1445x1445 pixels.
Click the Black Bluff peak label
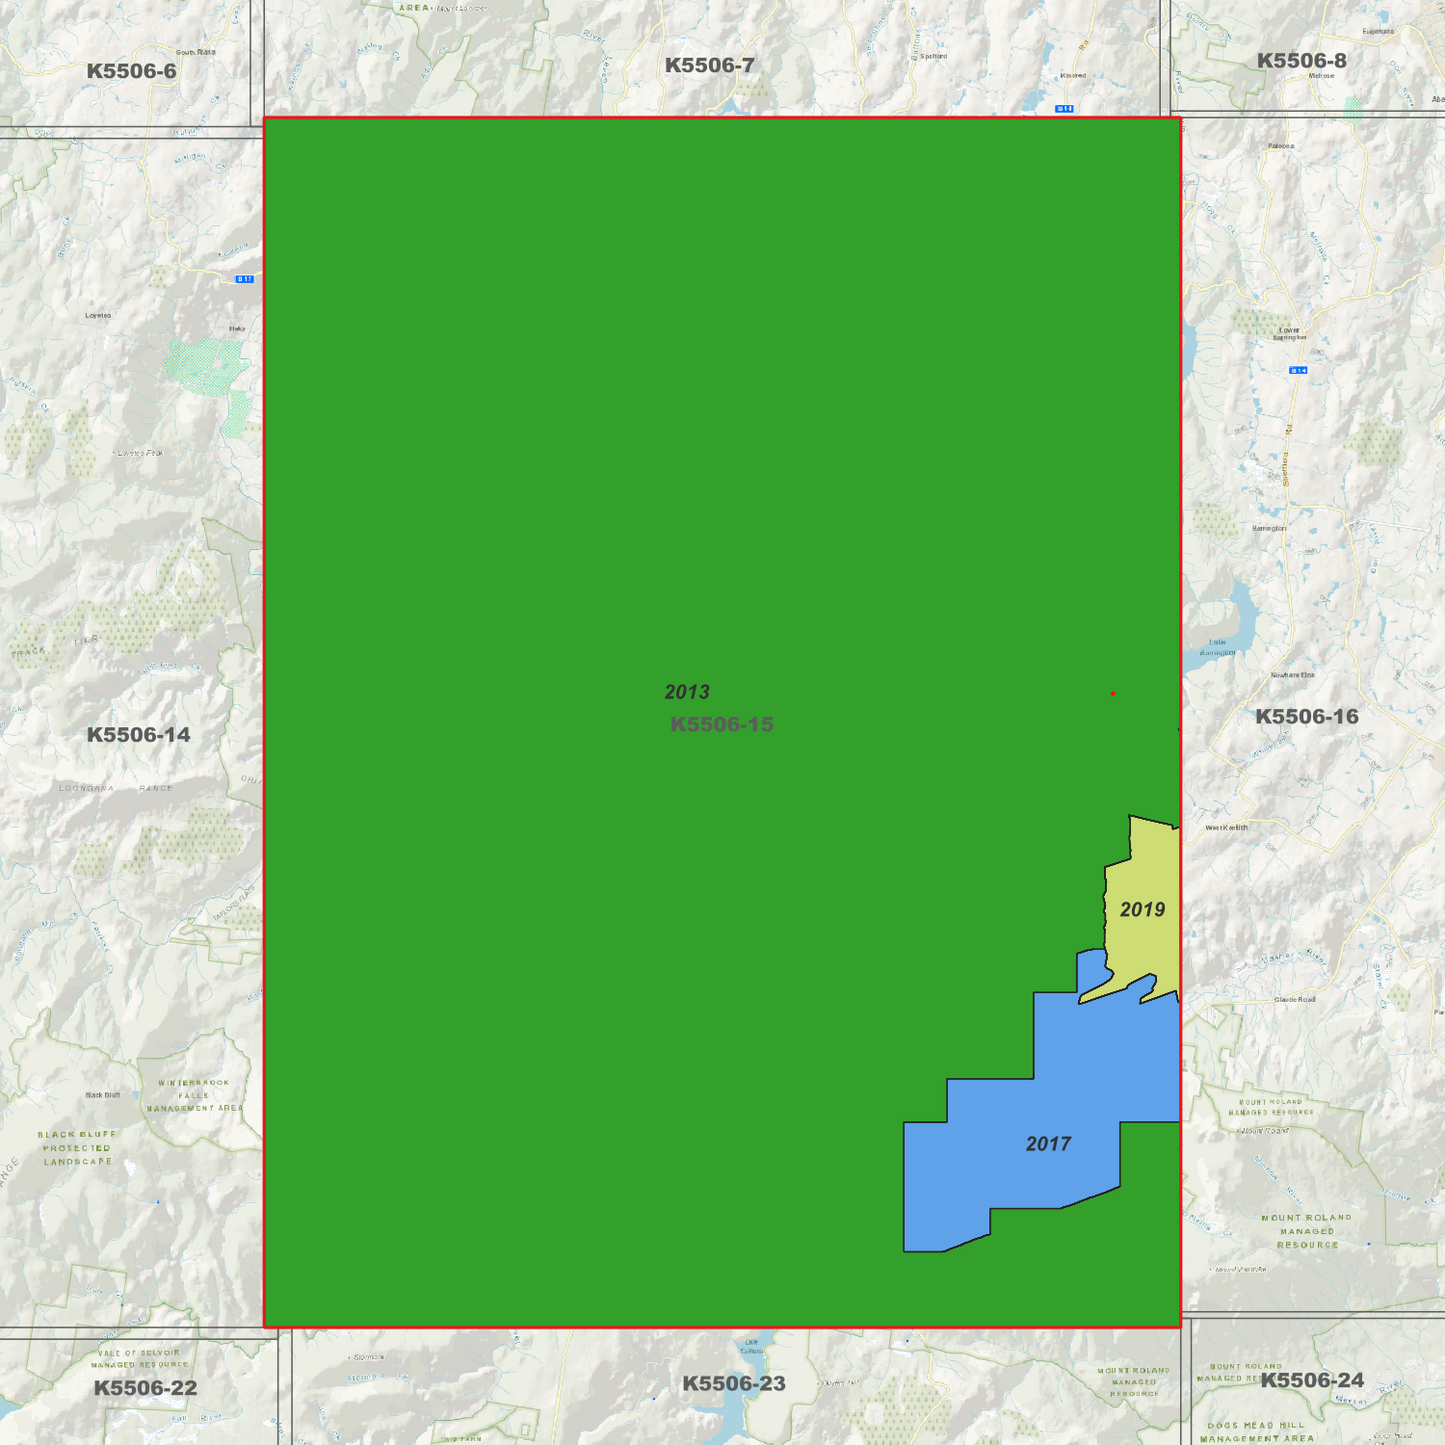click(103, 1095)
